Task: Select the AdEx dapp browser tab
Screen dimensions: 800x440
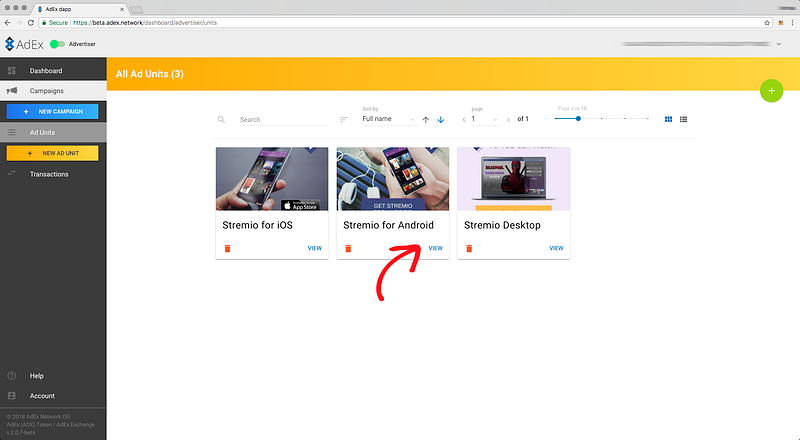Action: point(79,9)
